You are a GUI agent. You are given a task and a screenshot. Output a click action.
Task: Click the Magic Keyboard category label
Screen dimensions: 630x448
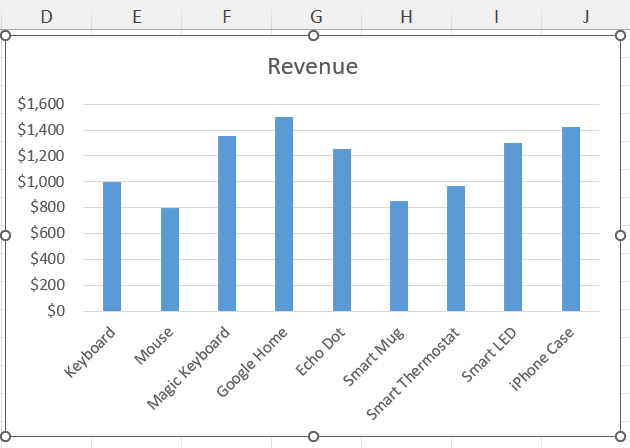click(188, 368)
